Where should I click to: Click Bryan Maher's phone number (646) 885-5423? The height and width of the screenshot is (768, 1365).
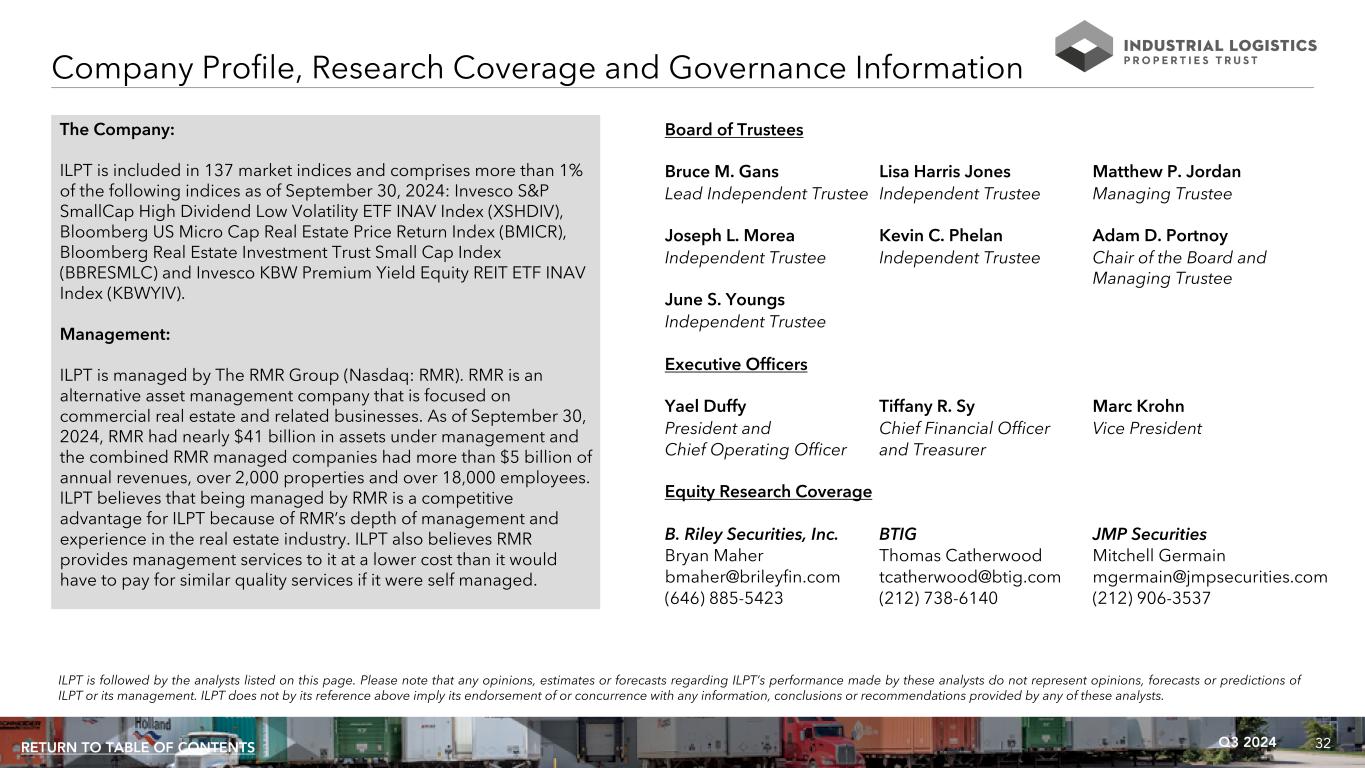[724, 599]
